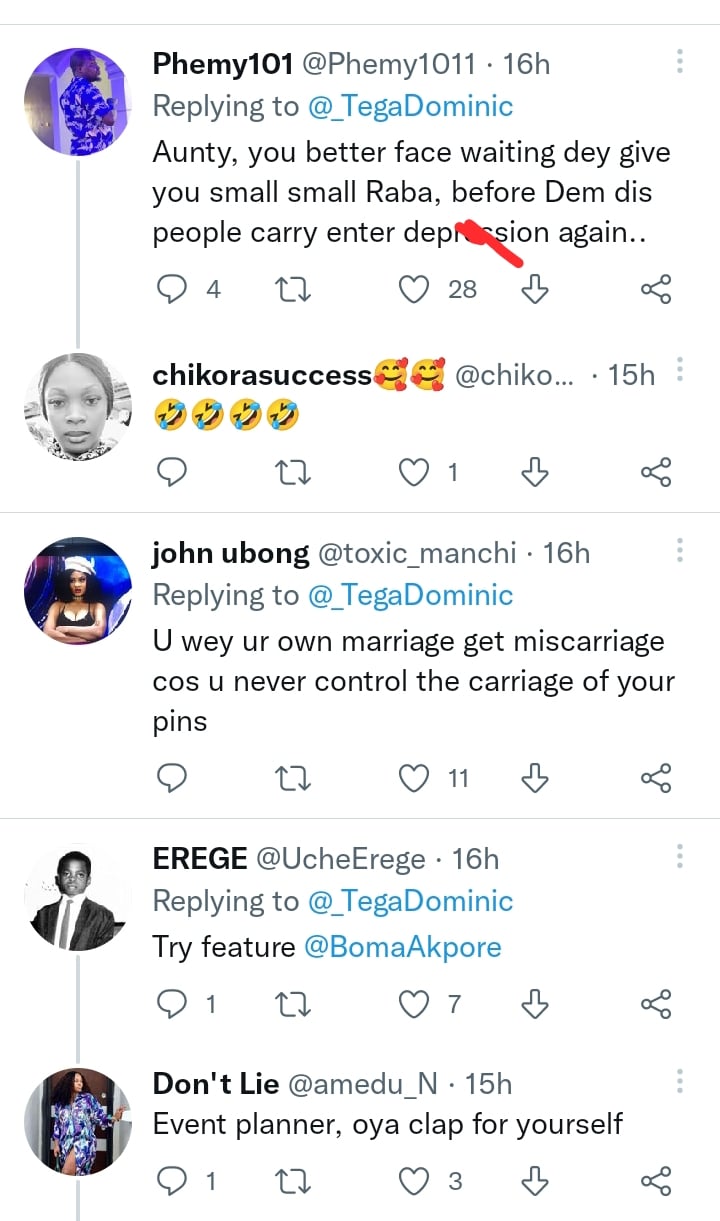This screenshot has width=720, height=1221.
Task: Open more options menu on EREGE's tweet
Action: pyautogui.click(x=680, y=857)
